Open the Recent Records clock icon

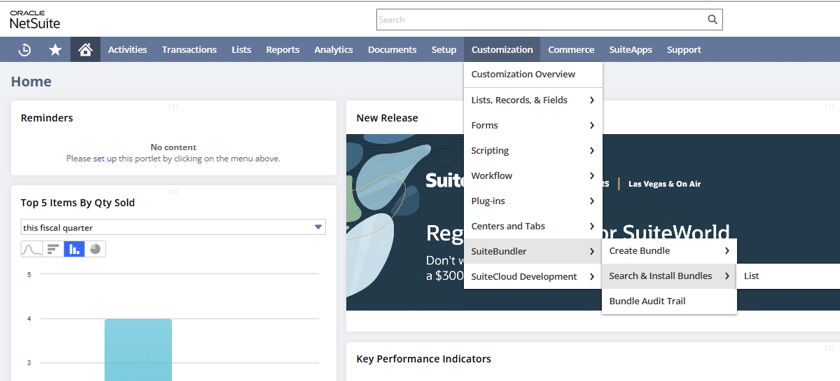[x=25, y=50]
